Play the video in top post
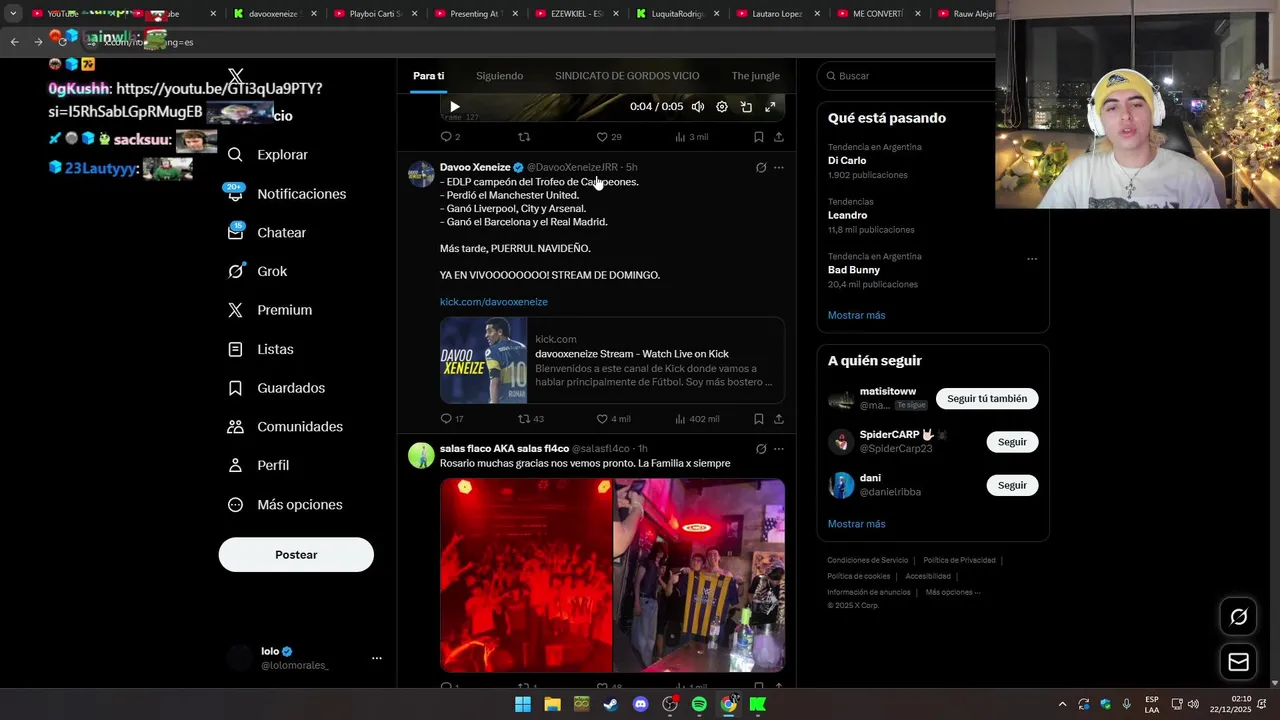 455,107
